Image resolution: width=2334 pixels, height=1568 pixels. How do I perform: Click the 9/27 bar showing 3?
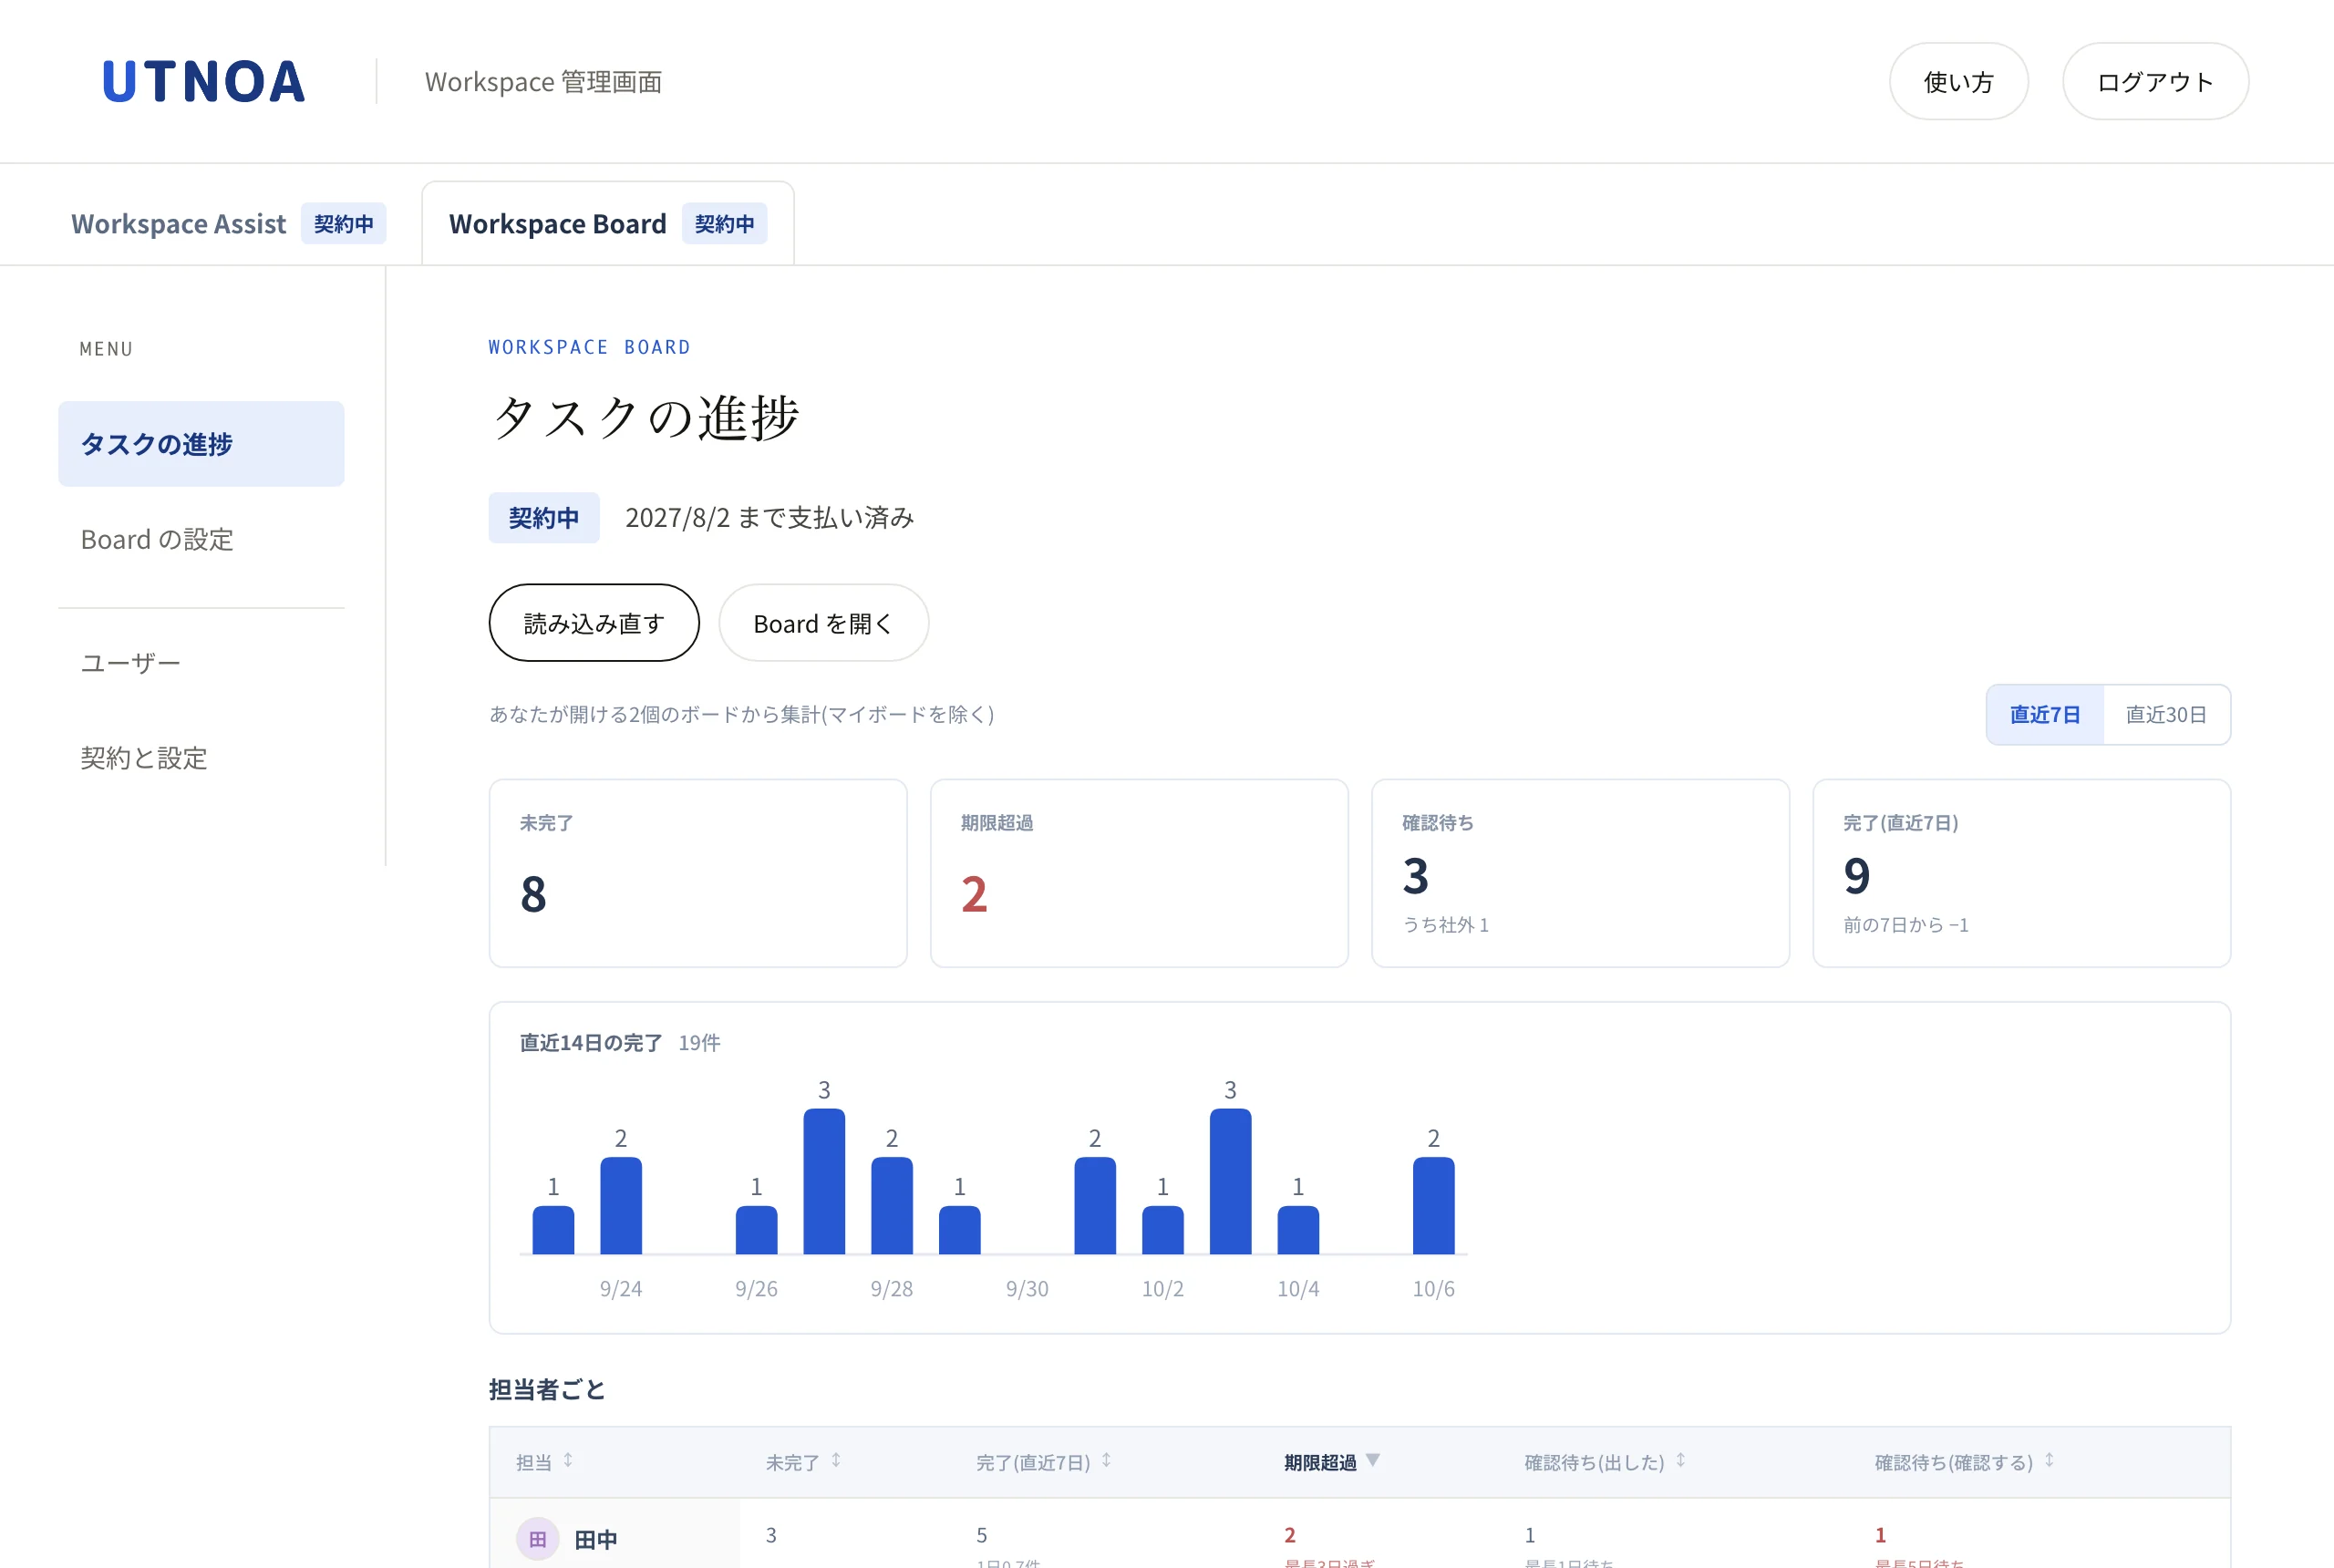pos(824,1181)
